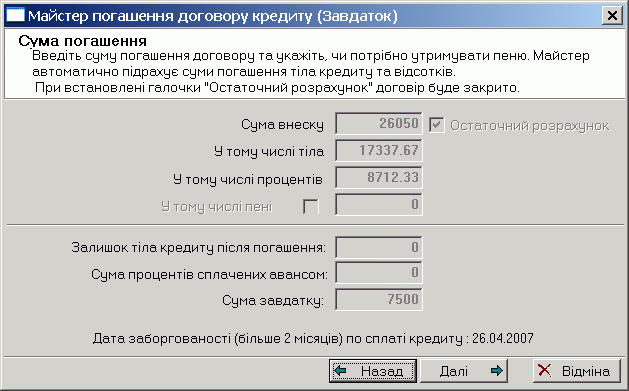The image size is (629, 391).
Task: Click the Залишок тіла кредиту label
Action: 199,248
